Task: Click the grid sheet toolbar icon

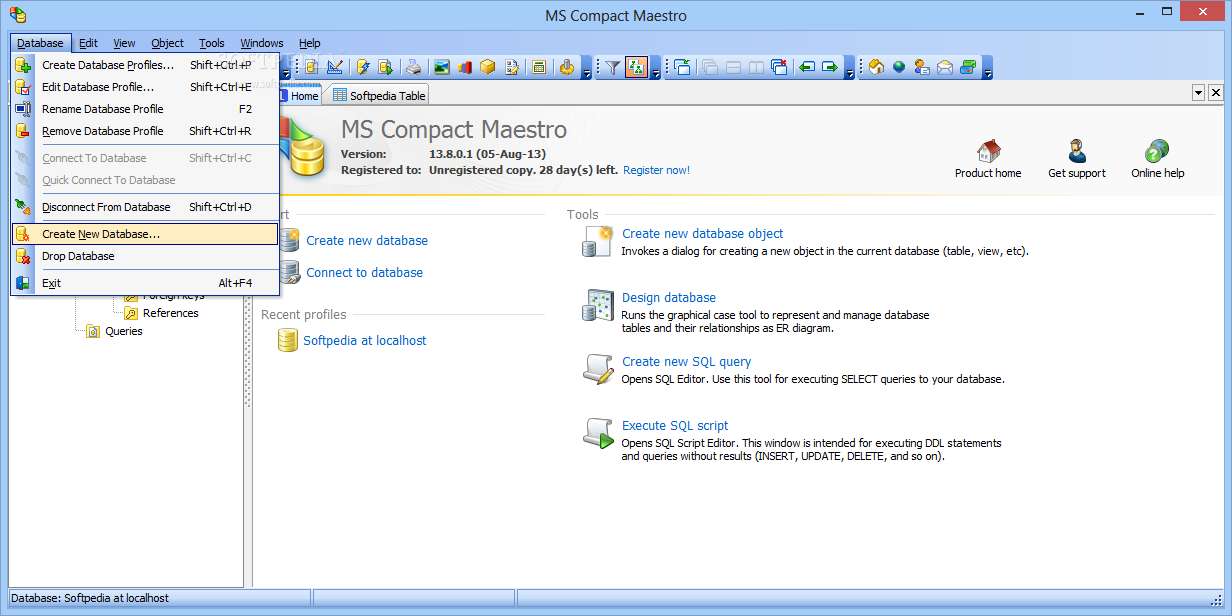Action: click(539, 67)
